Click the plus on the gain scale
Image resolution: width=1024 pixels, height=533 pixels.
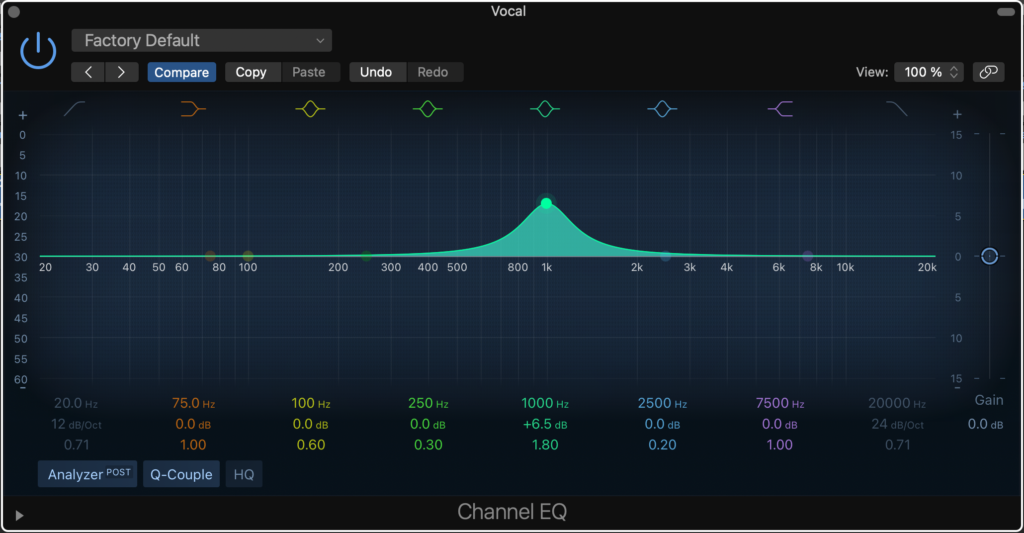click(x=957, y=114)
